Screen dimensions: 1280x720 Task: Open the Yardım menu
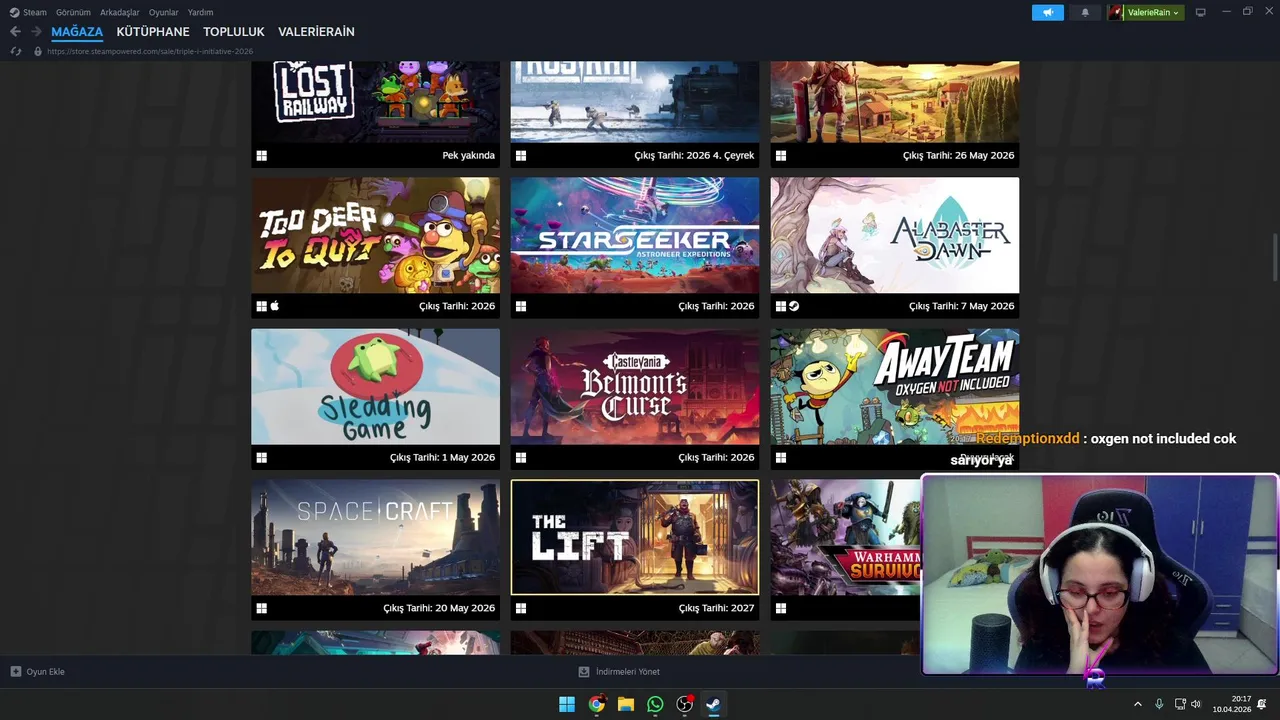pos(200,12)
